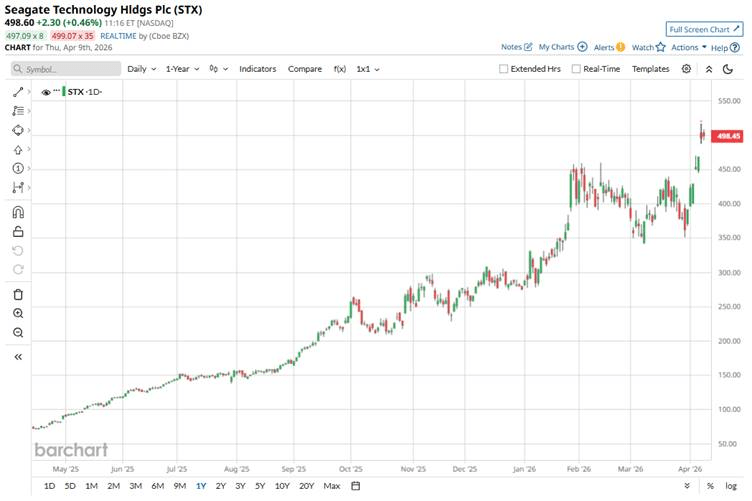The width and height of the screenshot is (752, 501).
Task: Select the 1M time range
Action: pyautogui.click(x=91, y=486)
